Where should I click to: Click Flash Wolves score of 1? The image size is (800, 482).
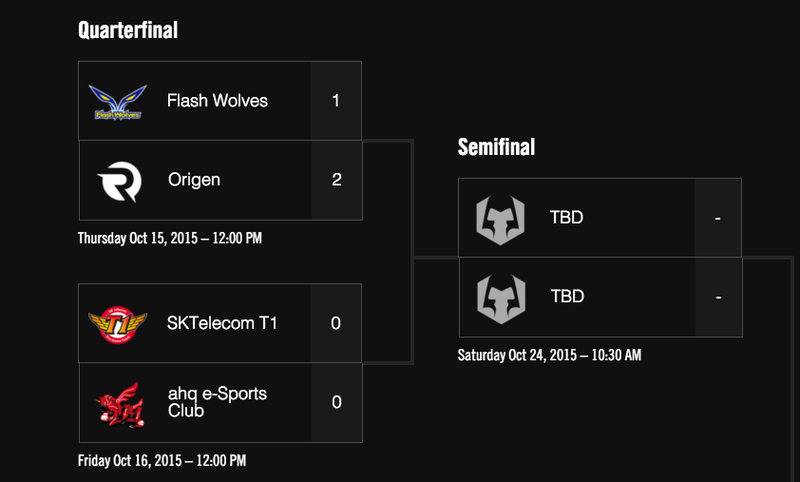coord(336,100)
